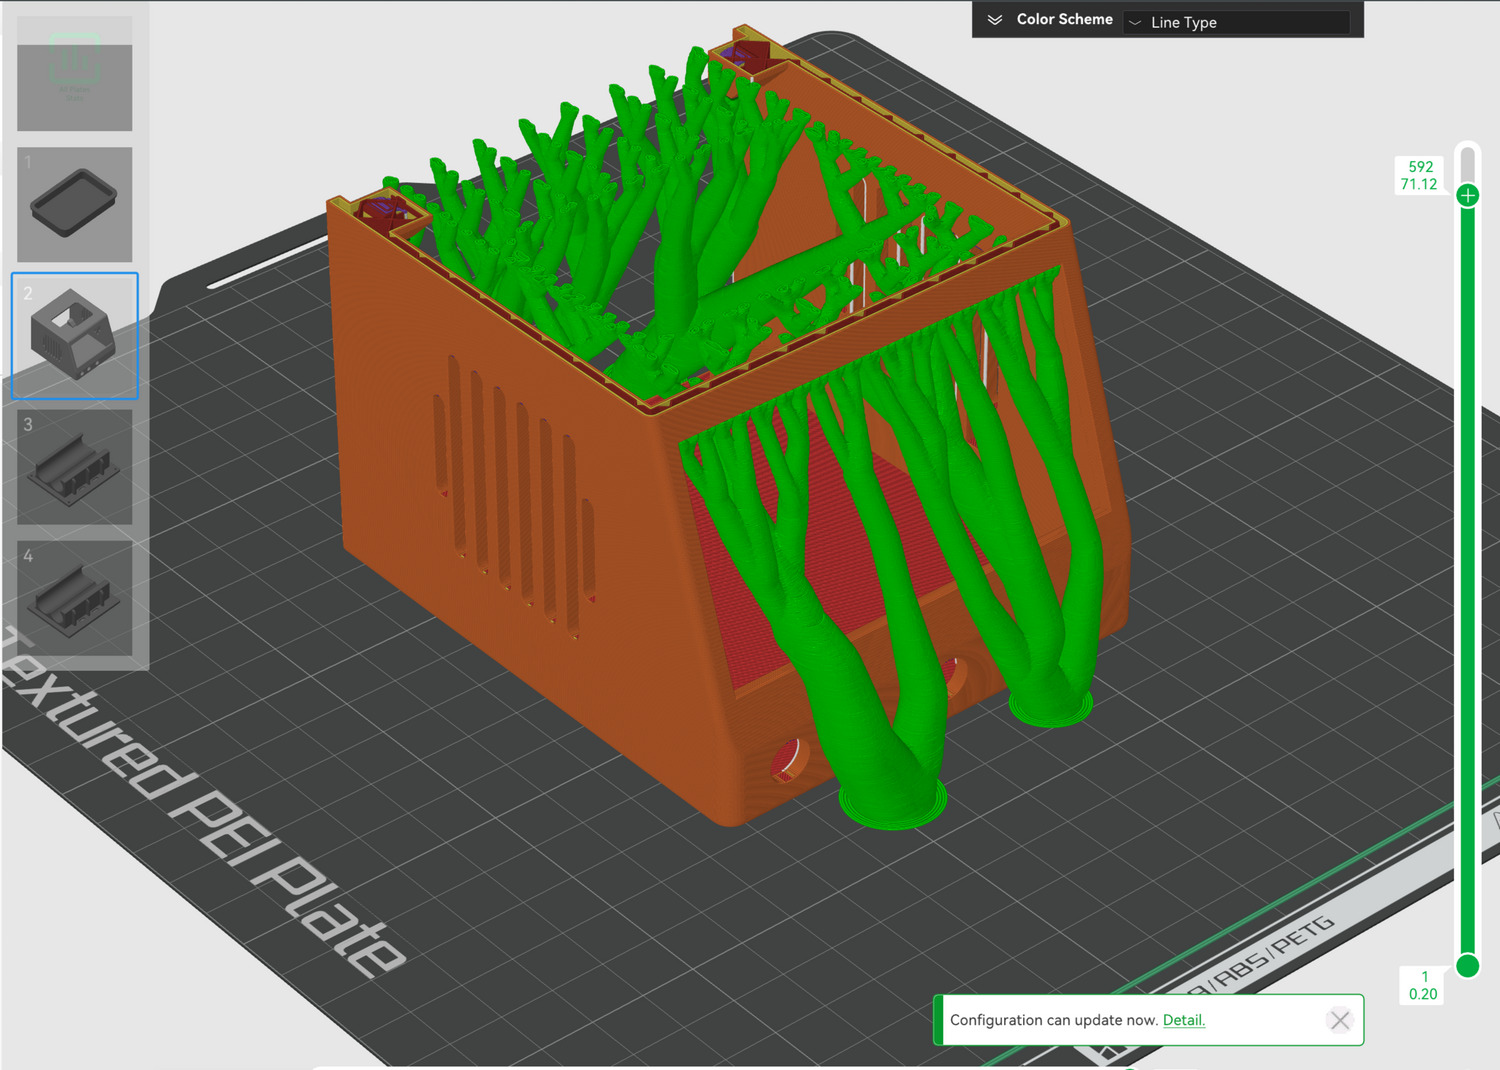Screen dimensions: 1500x1070
Task: Dismiss the configuration update notification
Action: point(1340,1020)
